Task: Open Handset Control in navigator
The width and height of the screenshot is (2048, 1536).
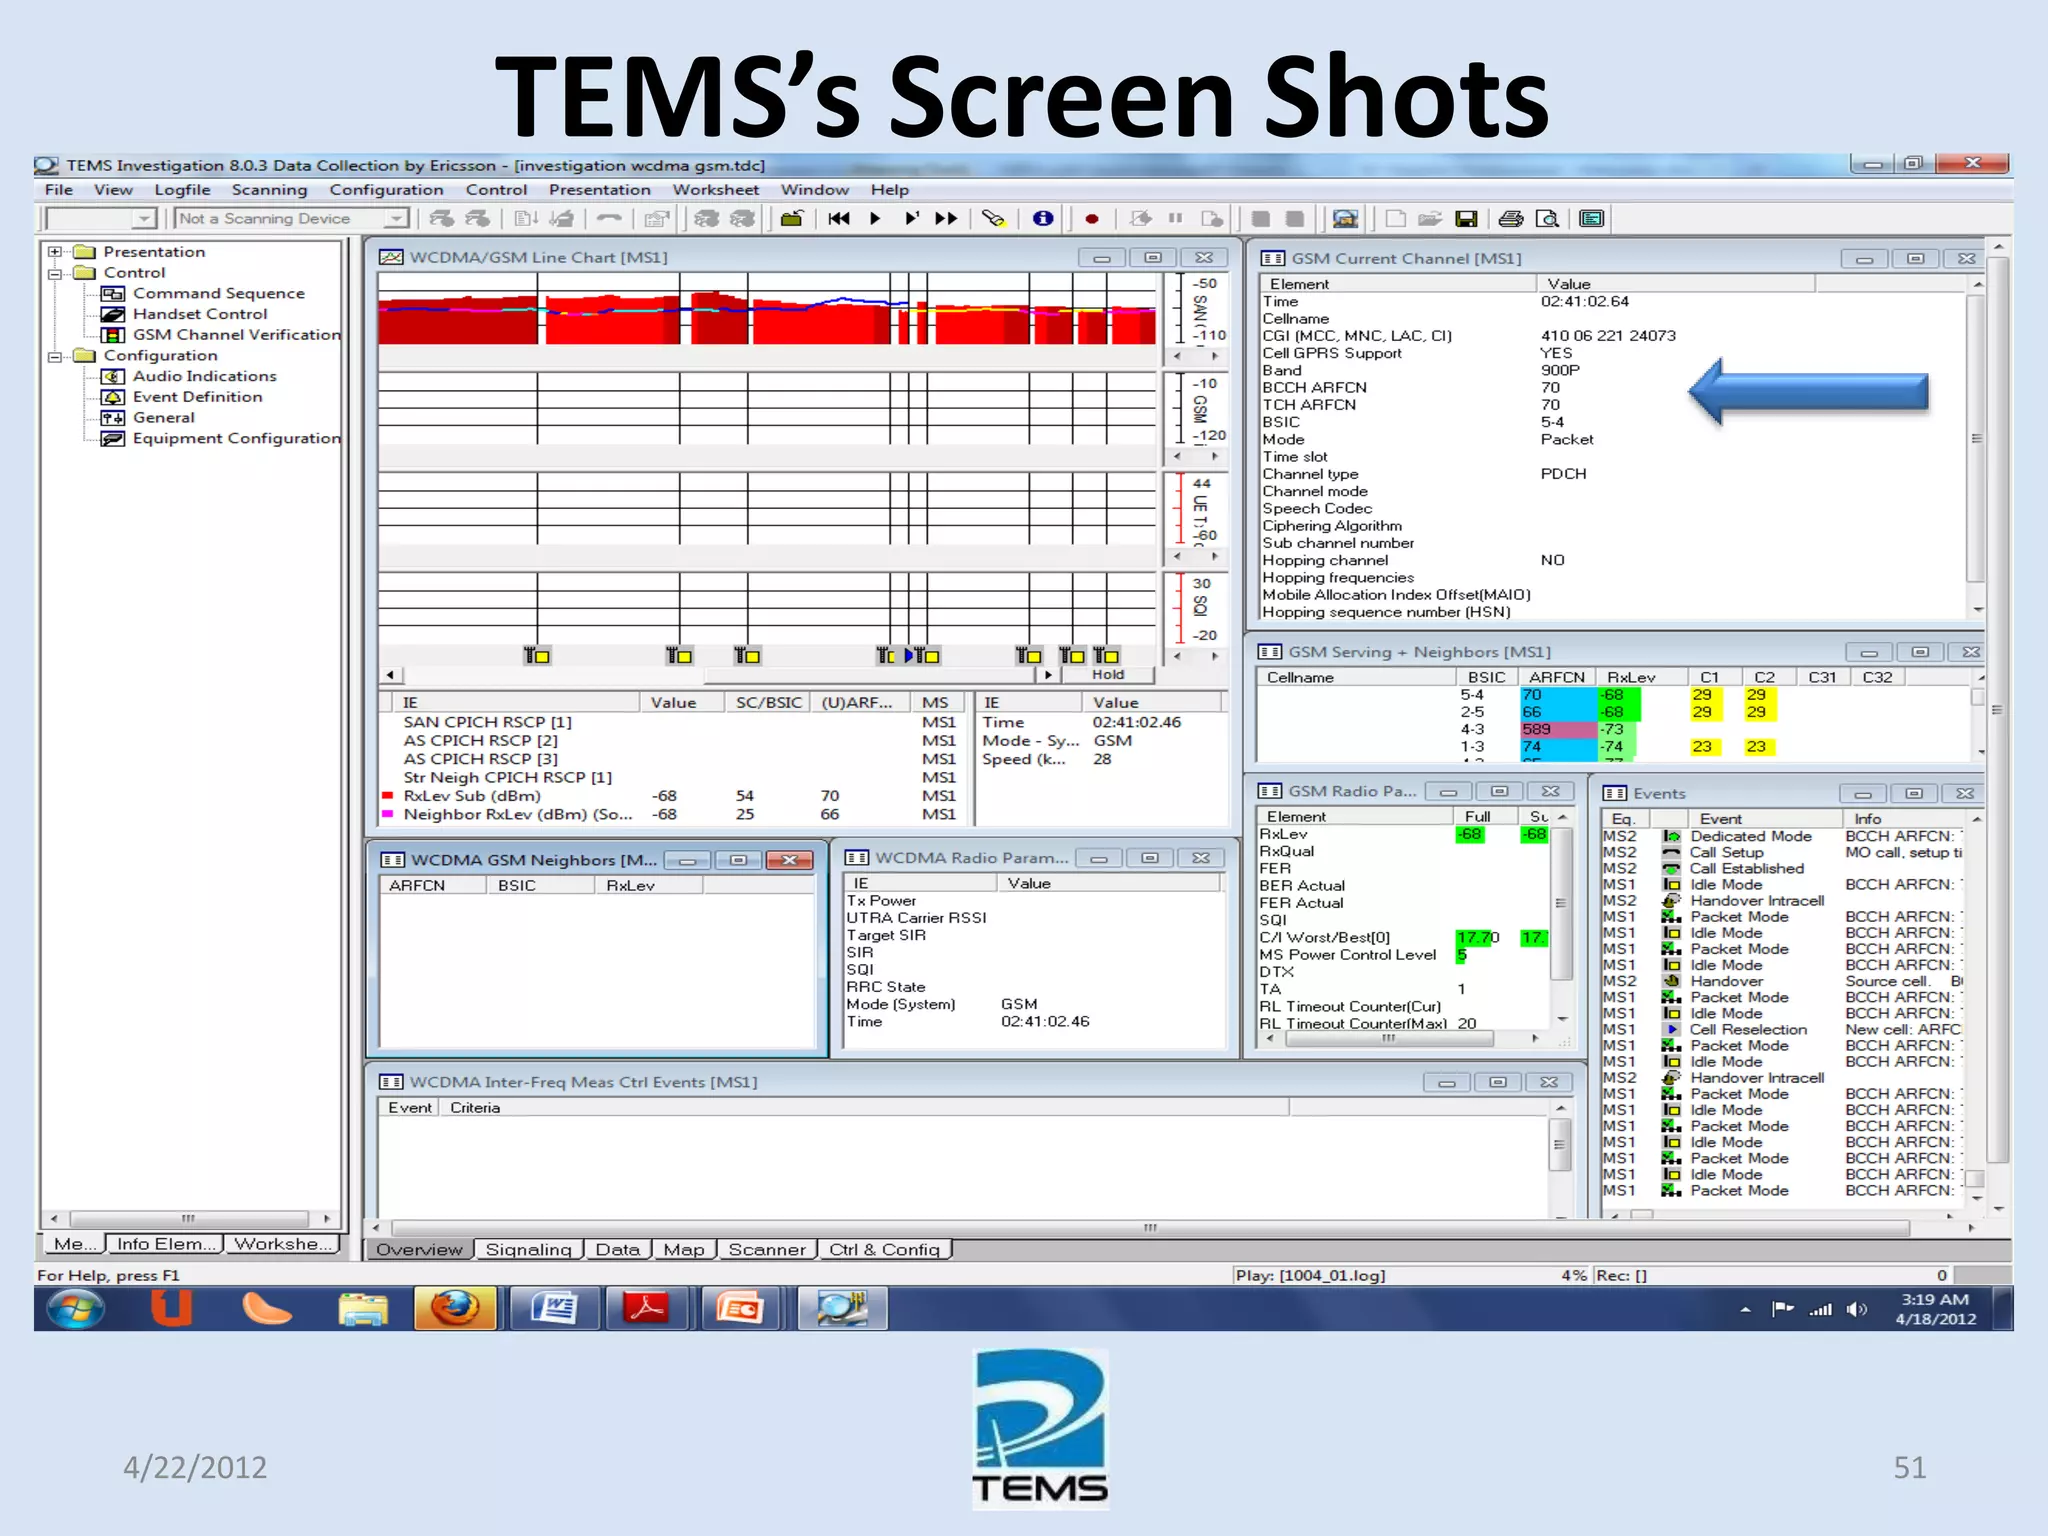Action: (x=200, y=314)
